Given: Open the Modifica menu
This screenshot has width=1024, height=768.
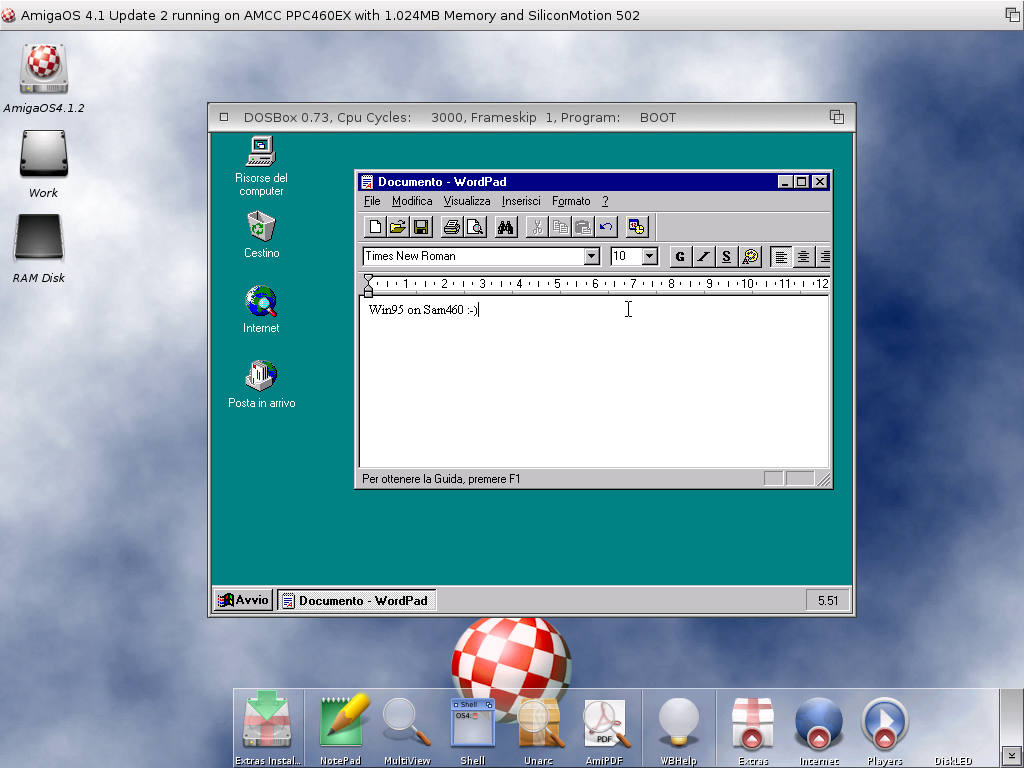Looking at the screenshot, I should 412,201.
